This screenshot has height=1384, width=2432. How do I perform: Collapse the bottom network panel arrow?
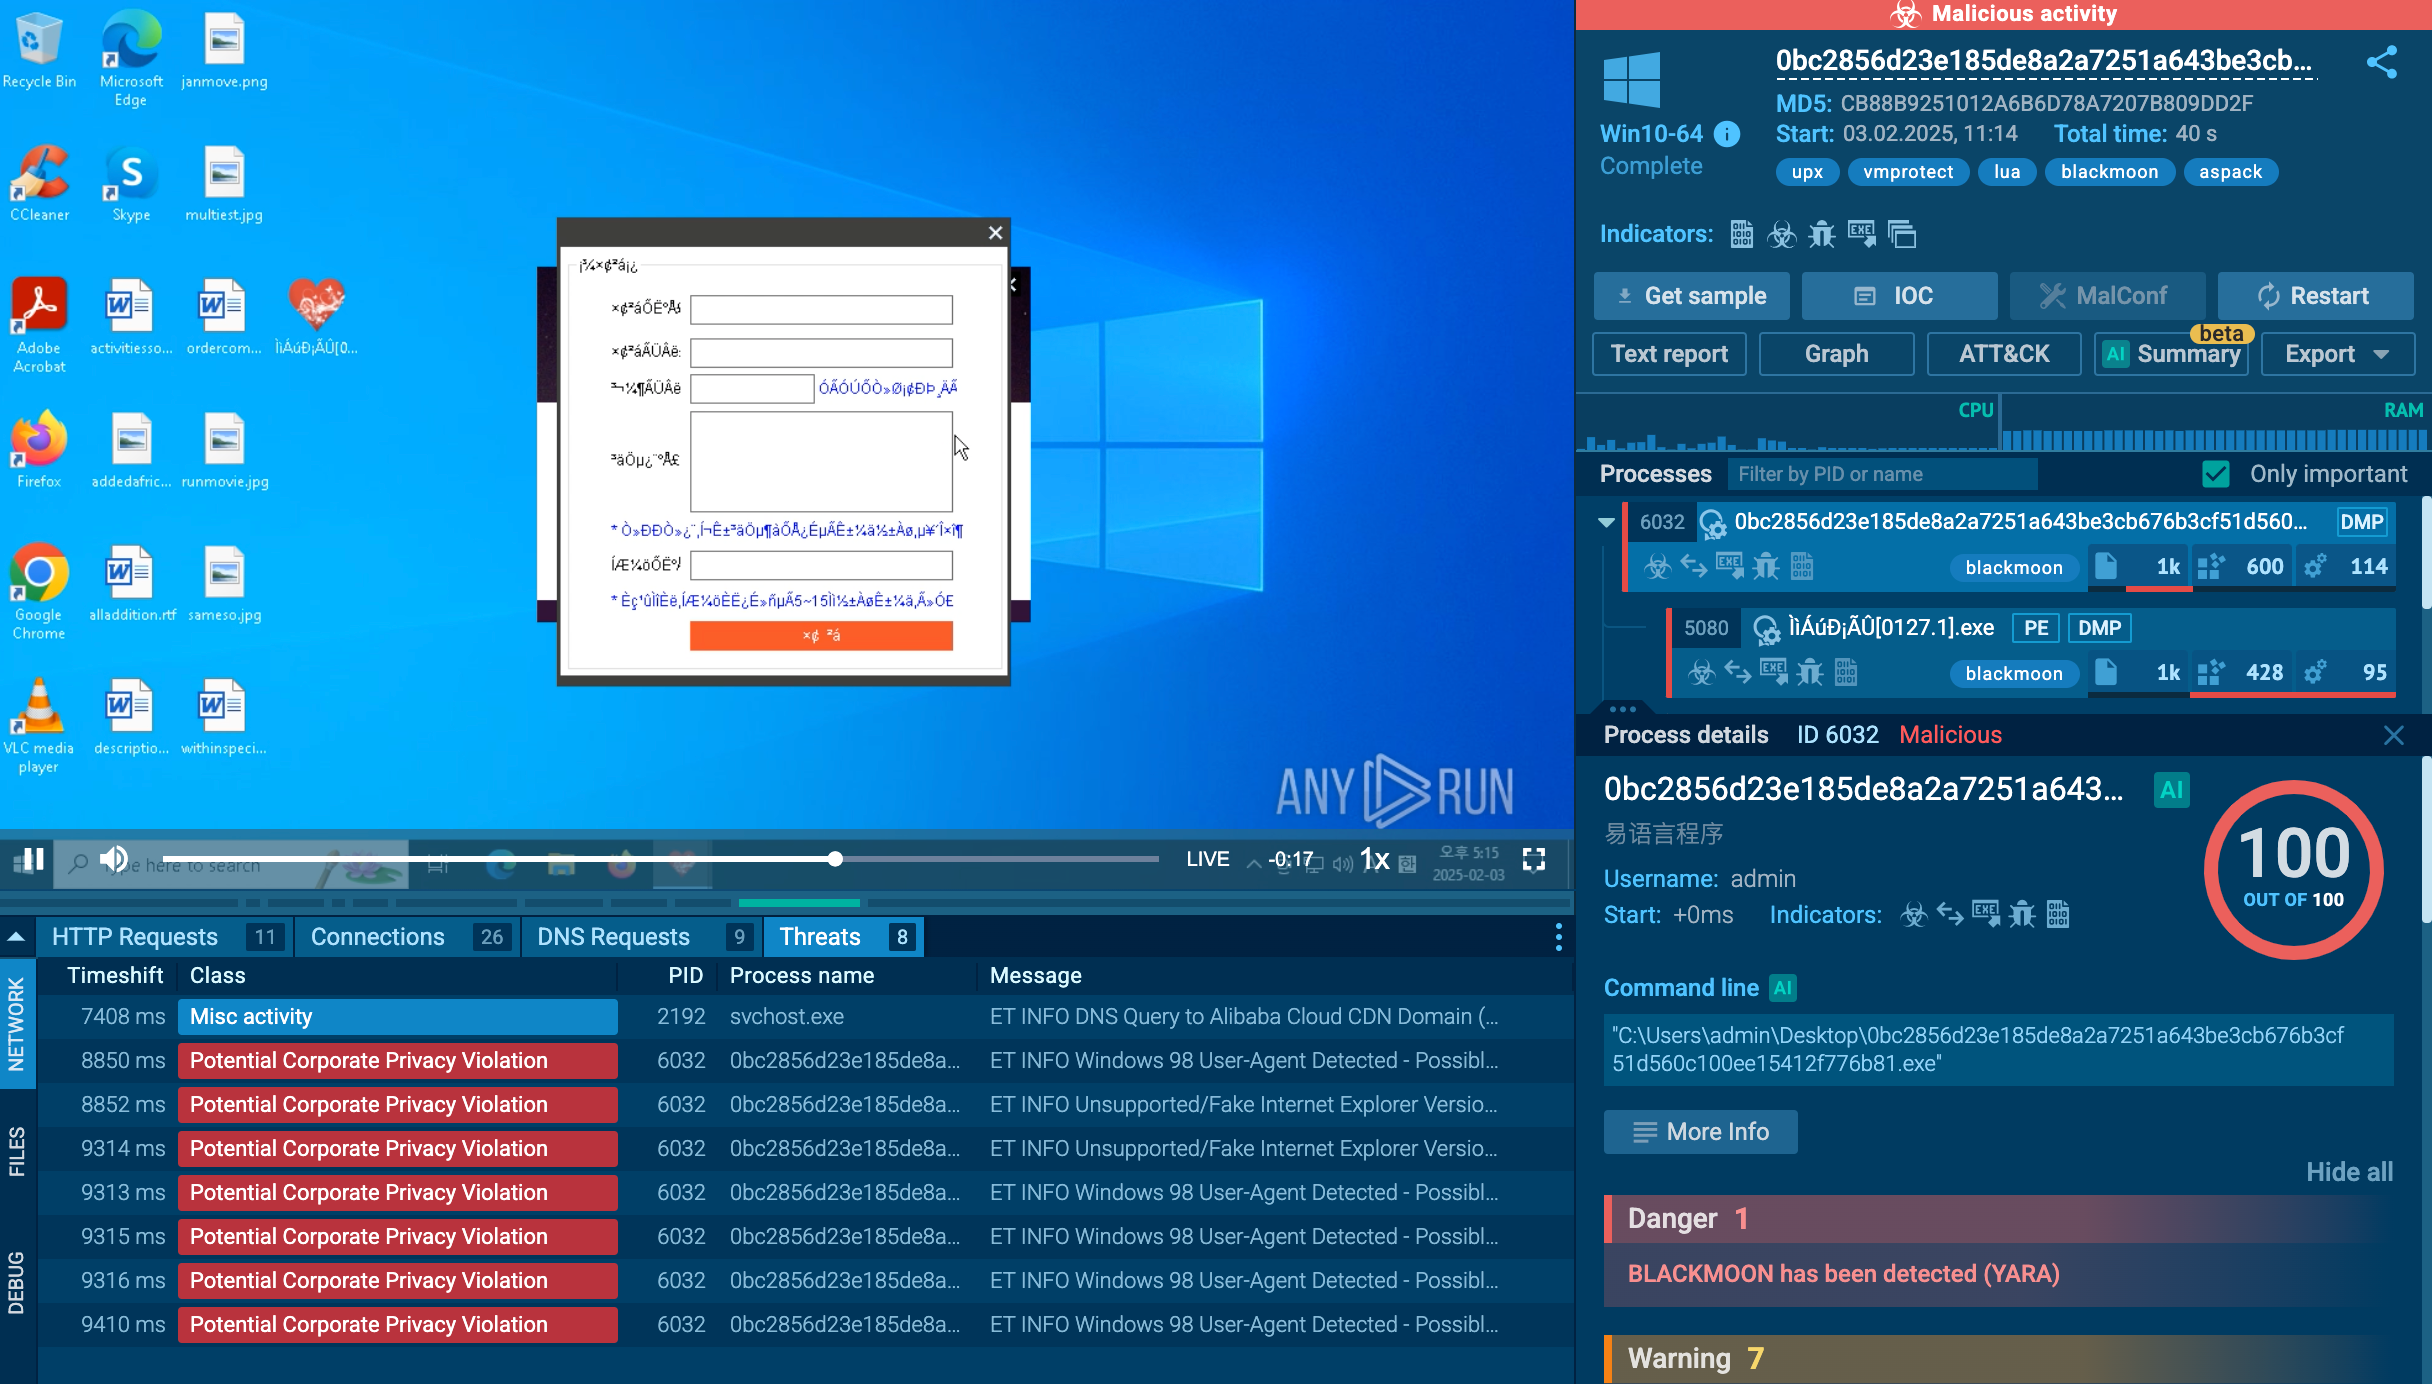[x=16, y=937]
